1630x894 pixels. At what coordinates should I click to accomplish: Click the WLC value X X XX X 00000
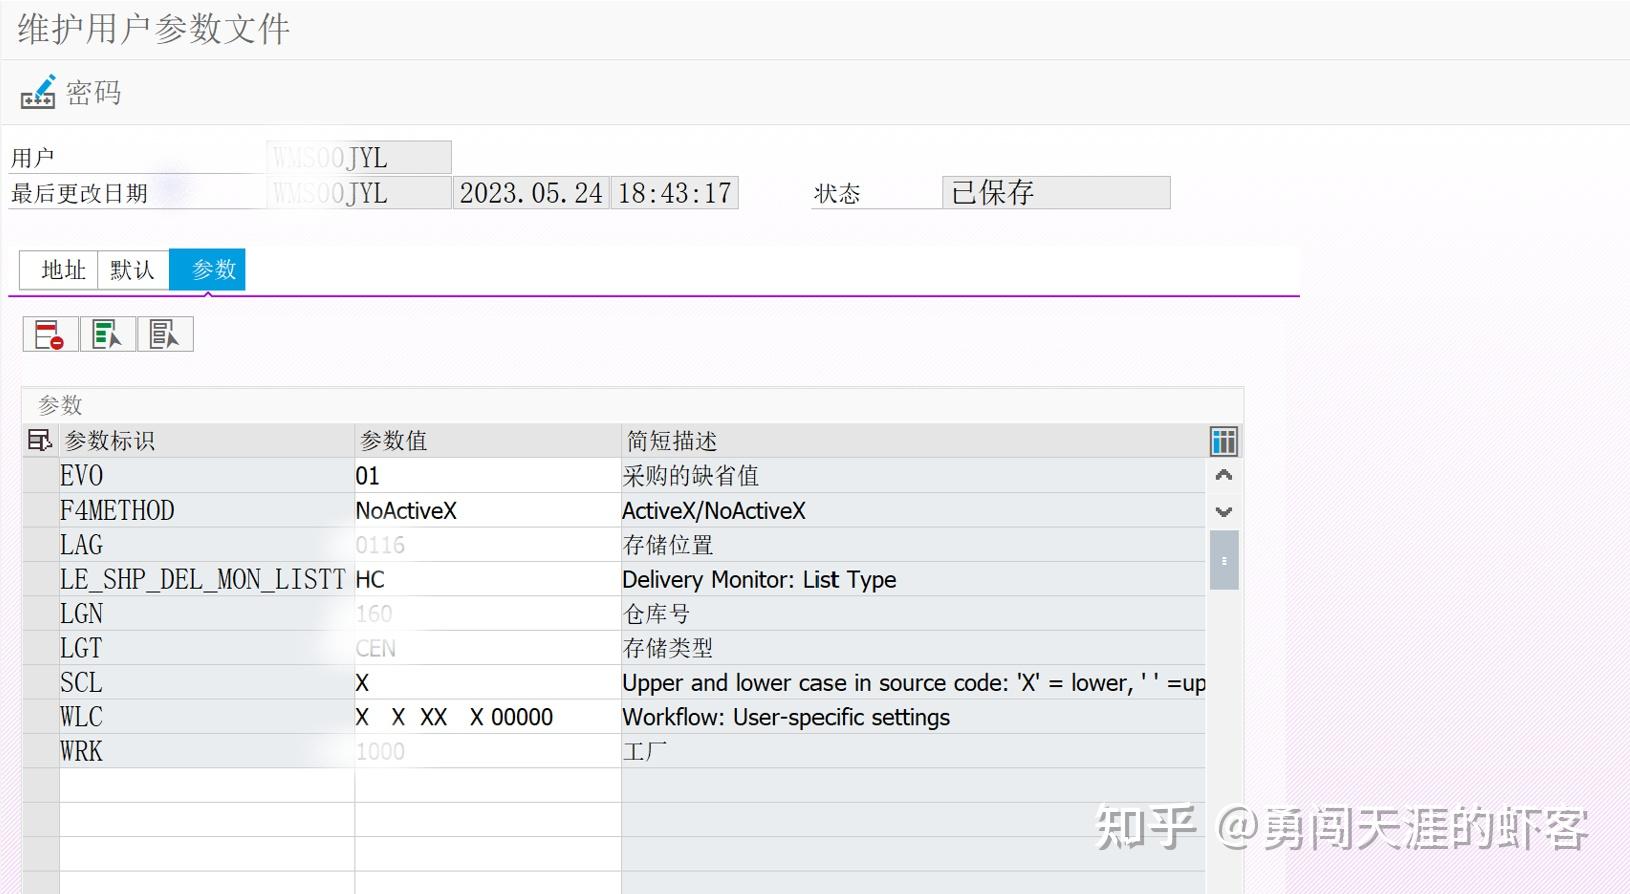(x=487, y=717)
